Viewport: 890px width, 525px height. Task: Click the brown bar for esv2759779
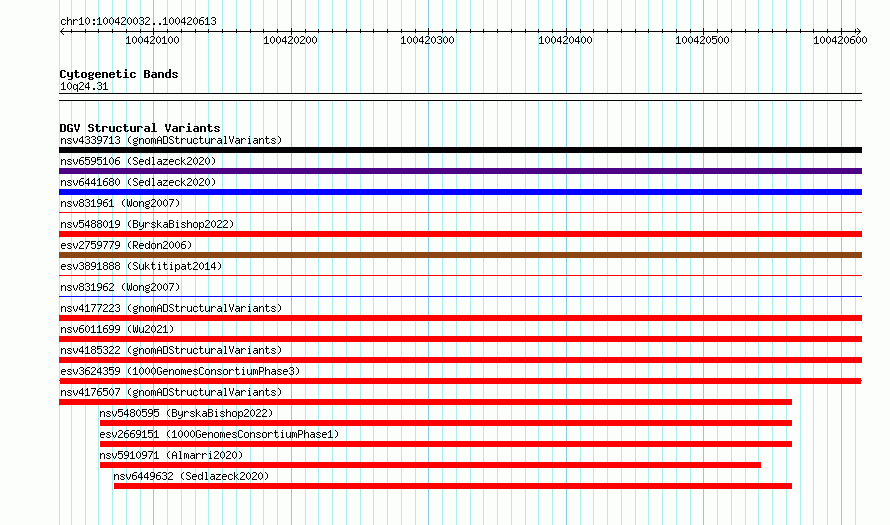click(x=460, y=255)
